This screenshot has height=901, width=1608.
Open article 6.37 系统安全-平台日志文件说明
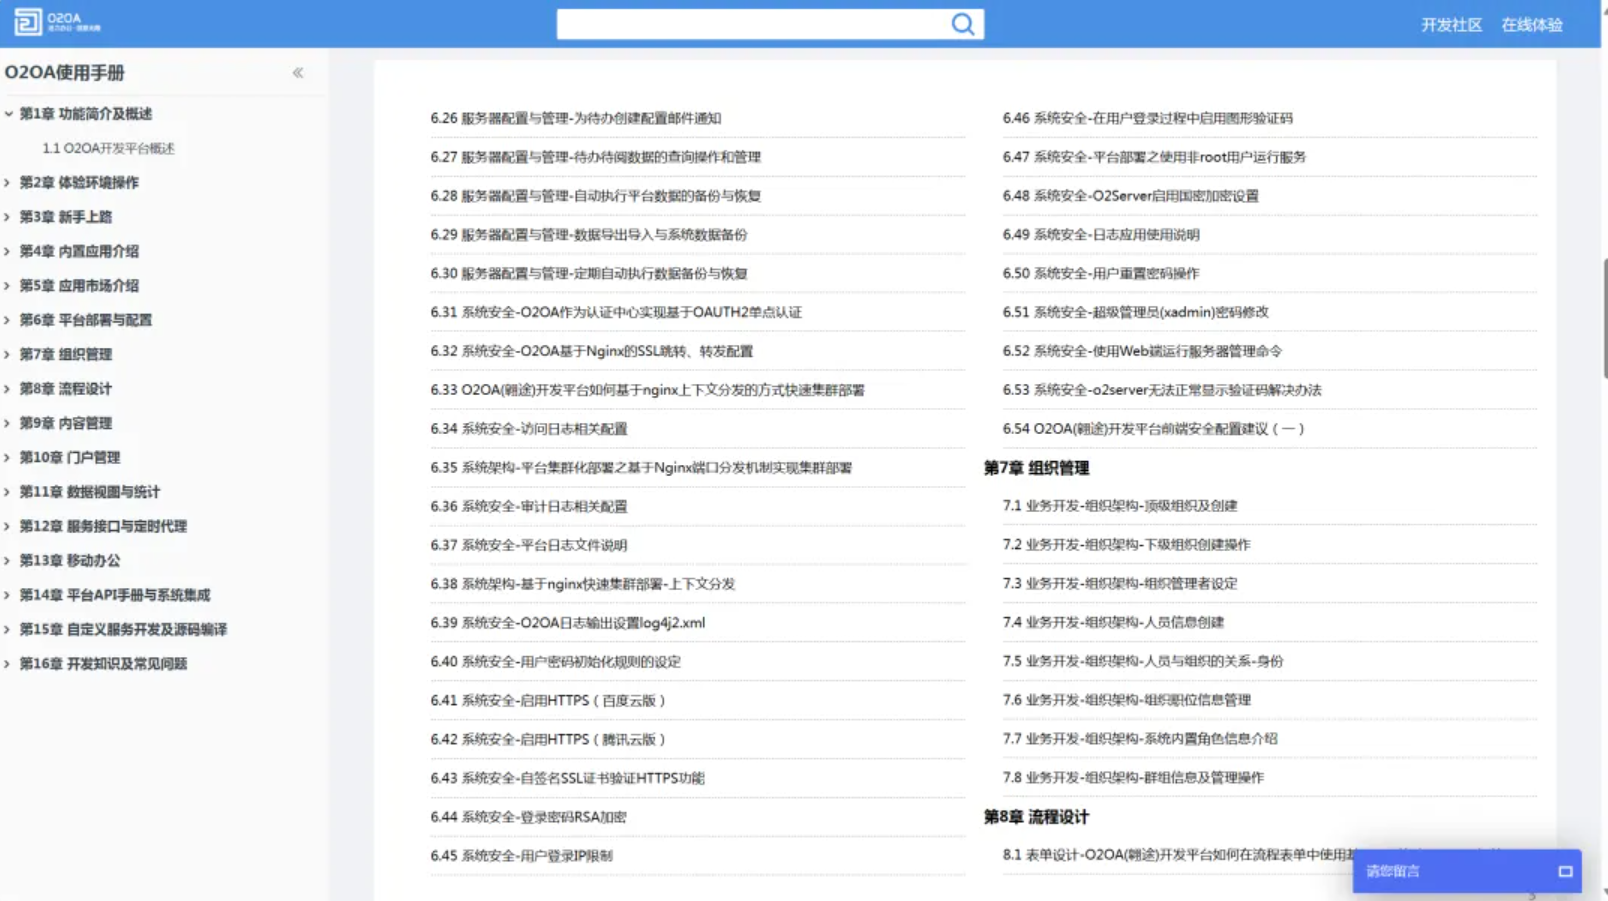[x=529, y=546]
